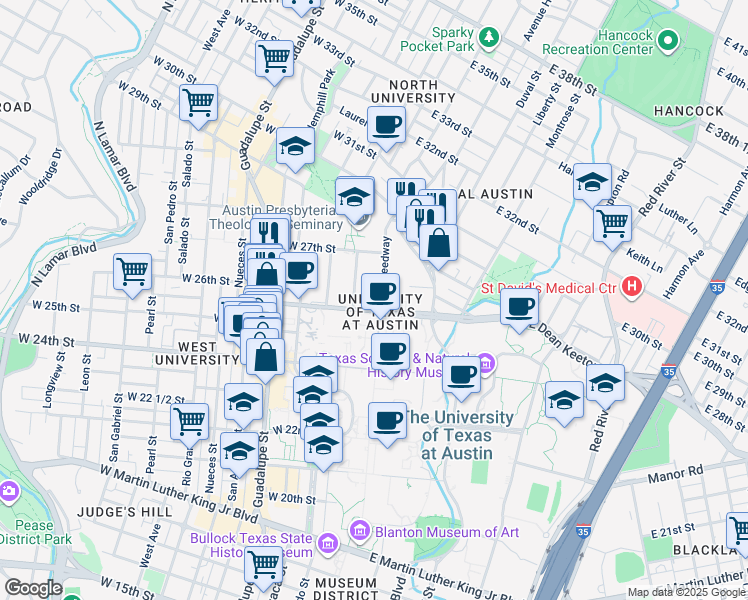Image resolution: width=748 pixels, height=600 pixels.
Task: Click the graduation cap marker near W 31st St
Action: coord(296,146)
